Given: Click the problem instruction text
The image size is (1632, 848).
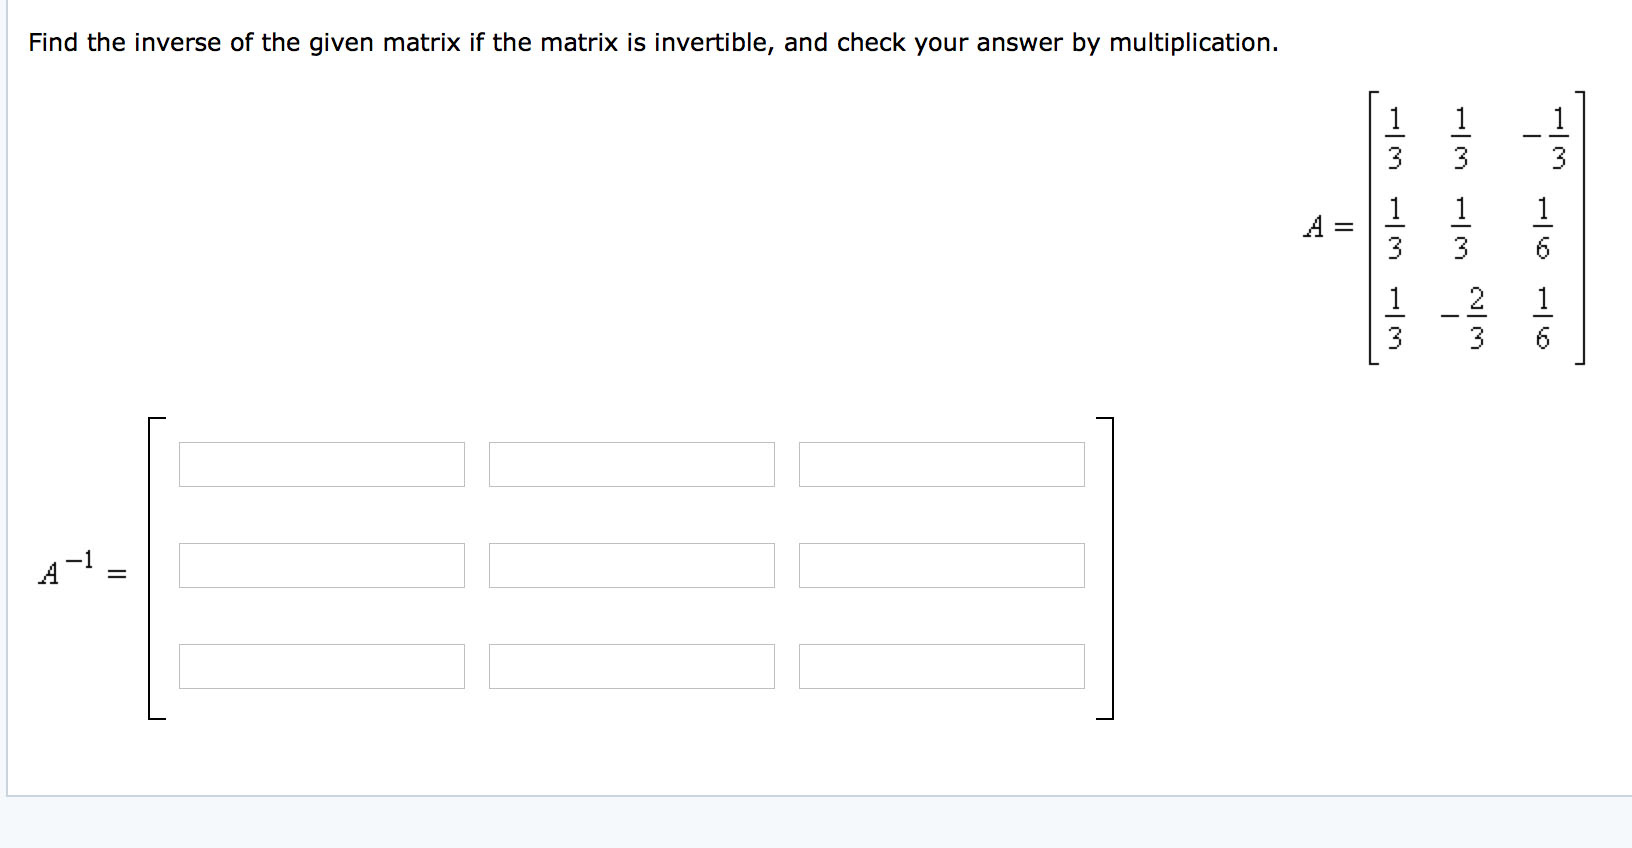Looking at the screenshot, I should 650,42.
